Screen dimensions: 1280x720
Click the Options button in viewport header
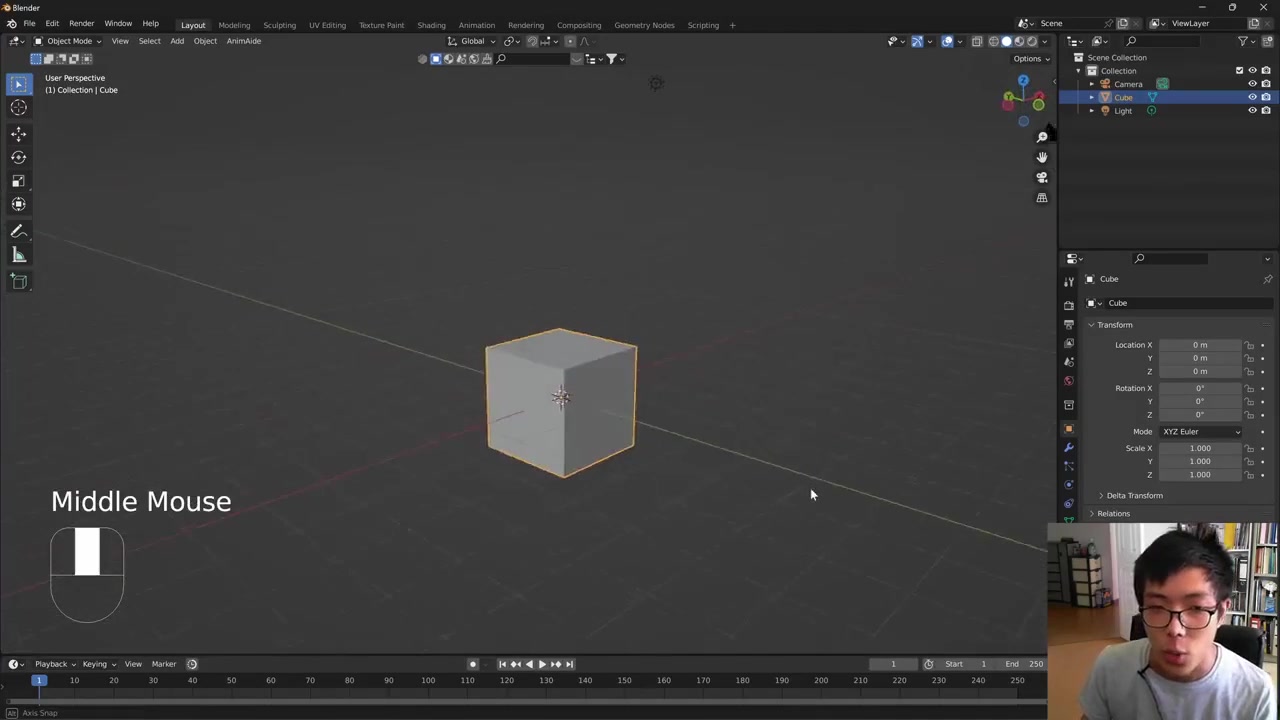pos(1030,58)
